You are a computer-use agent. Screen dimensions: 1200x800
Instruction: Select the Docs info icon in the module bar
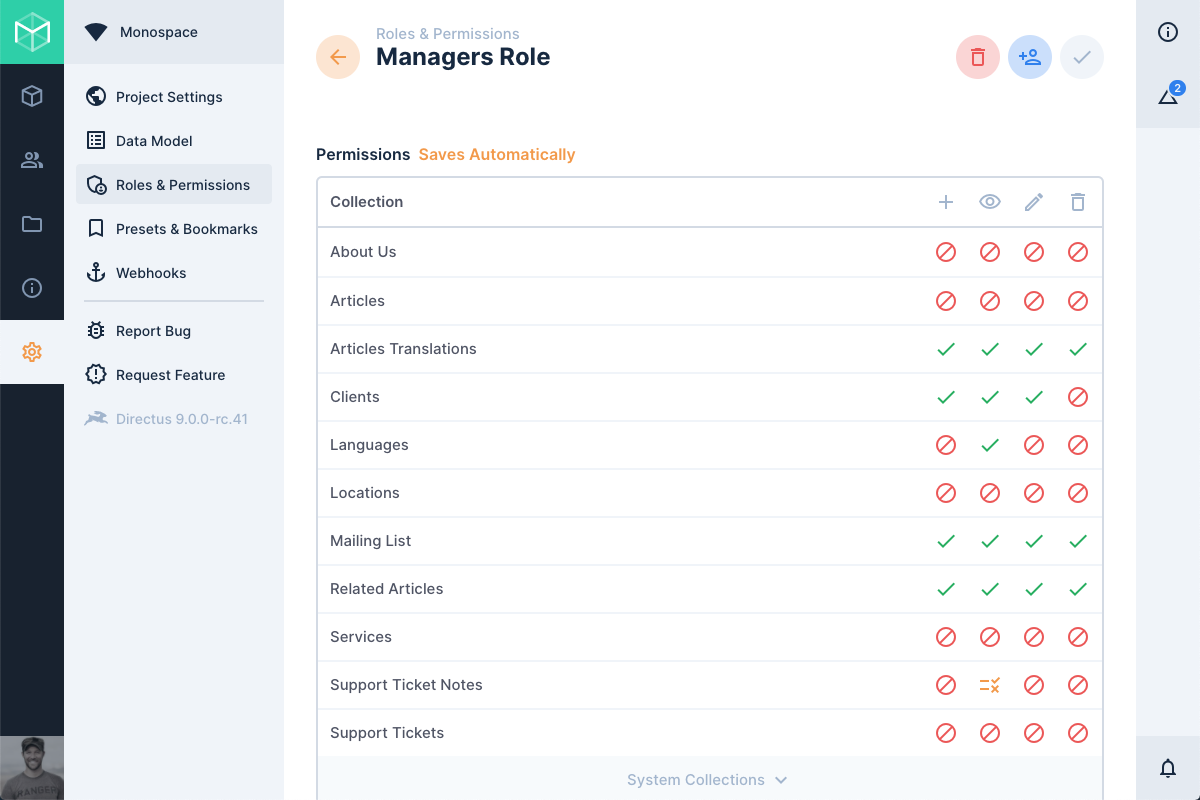[32, 288]
